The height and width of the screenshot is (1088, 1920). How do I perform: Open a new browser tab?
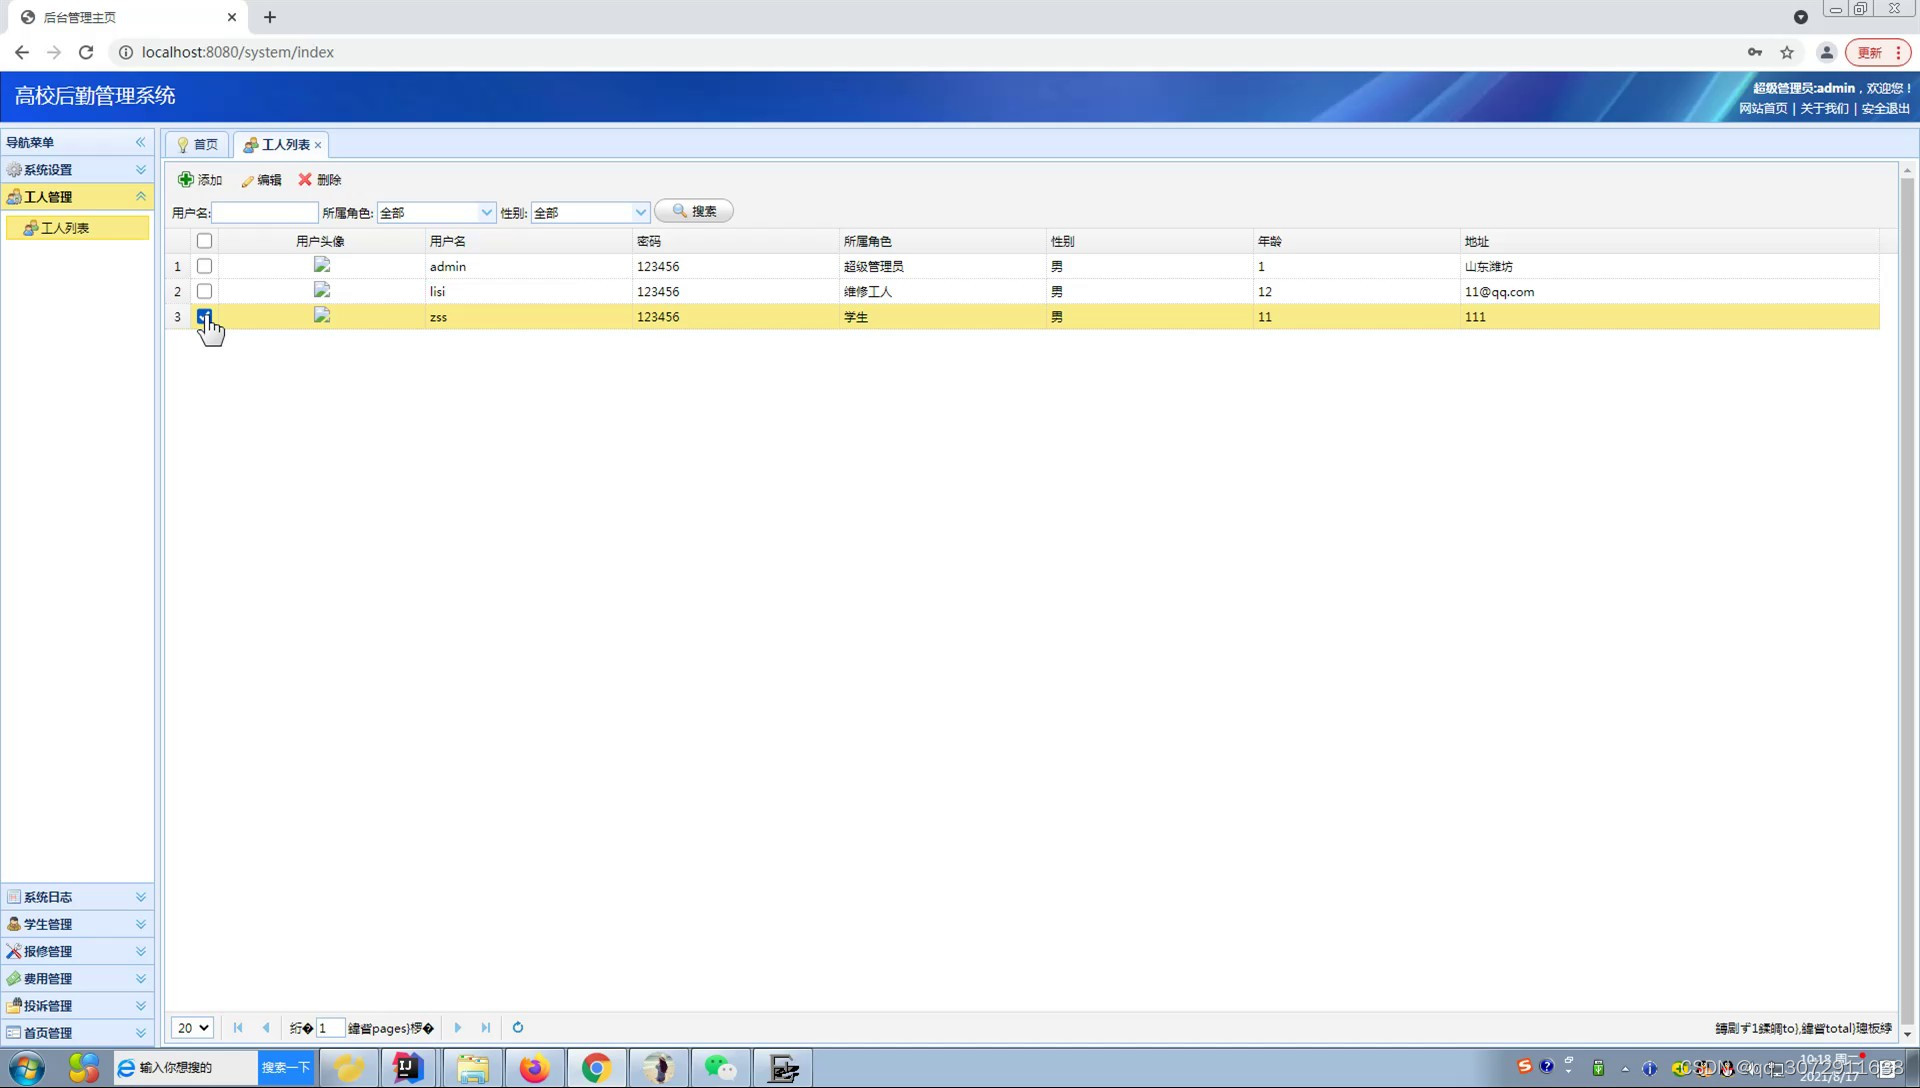(x=270, y=17)
